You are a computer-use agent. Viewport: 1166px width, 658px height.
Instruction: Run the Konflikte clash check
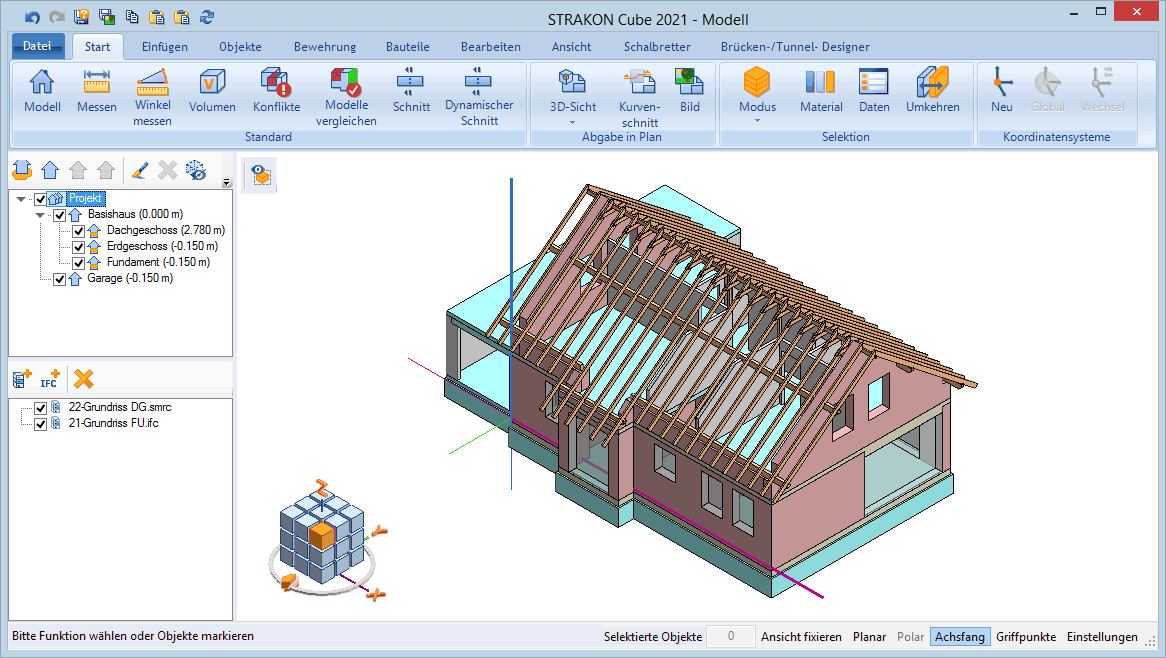276,91
